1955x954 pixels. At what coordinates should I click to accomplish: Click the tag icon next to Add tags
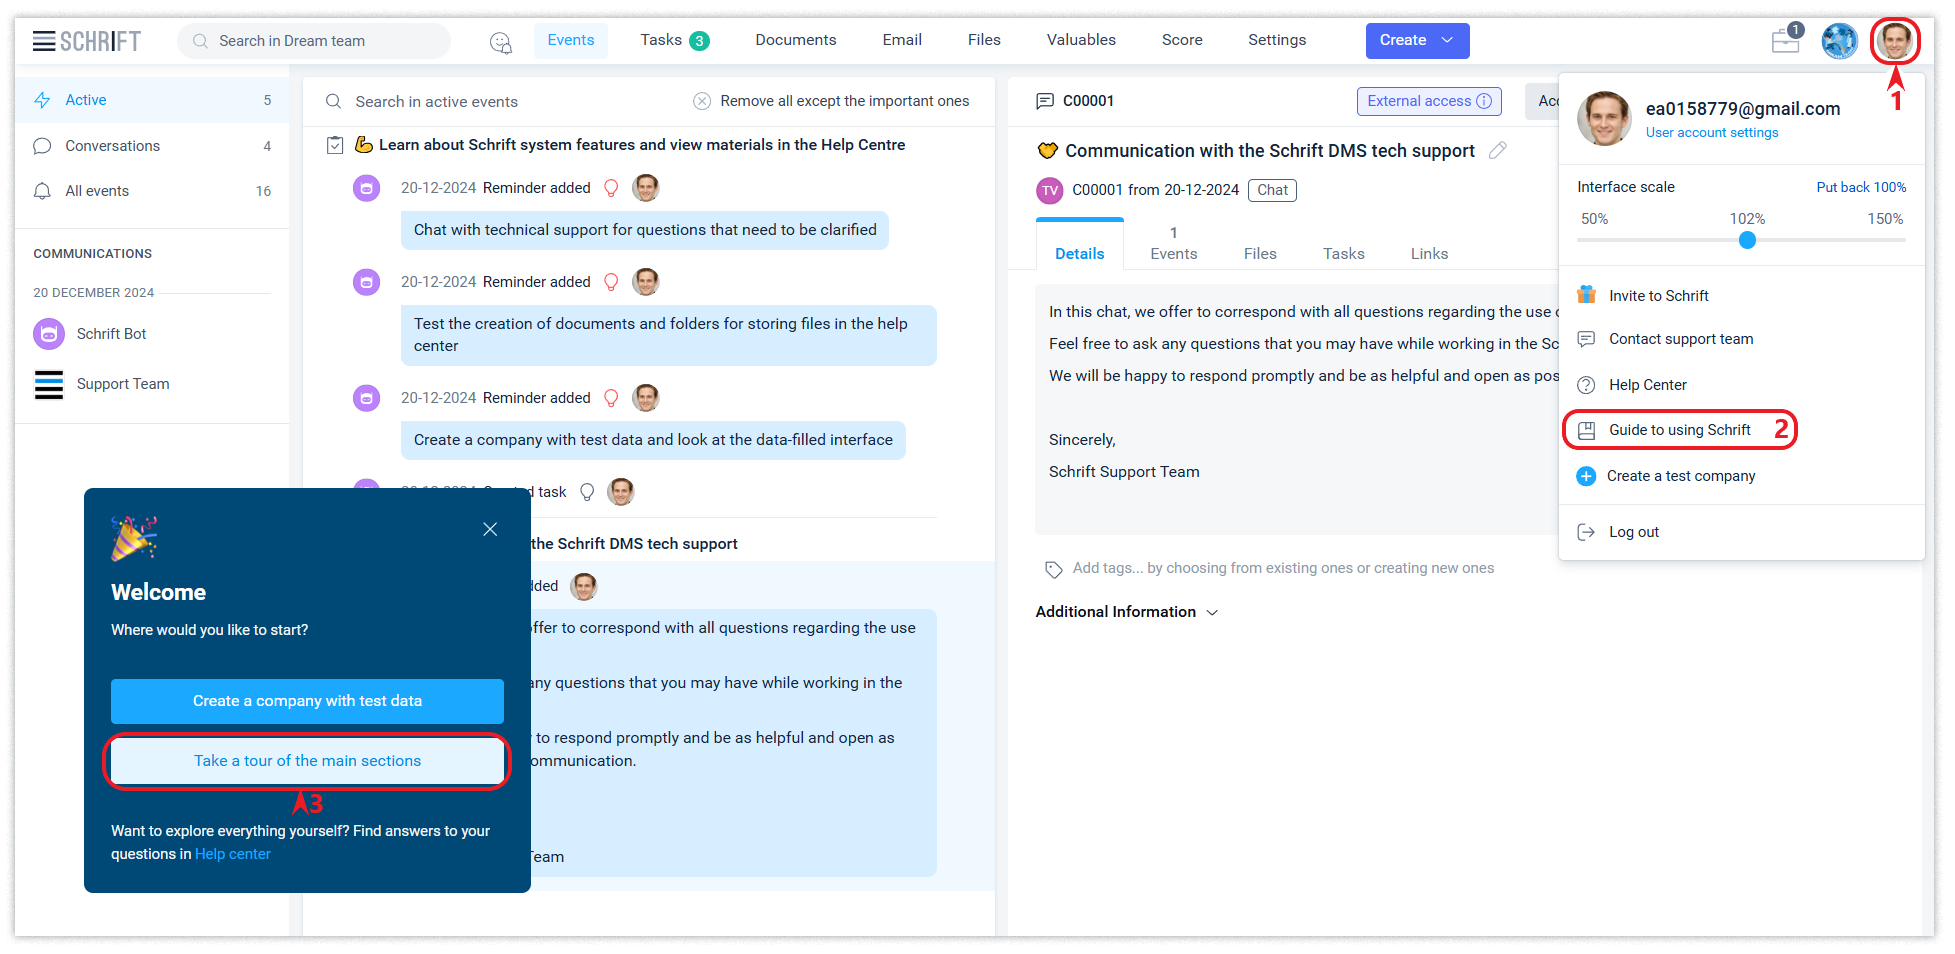coord(1053,569)
